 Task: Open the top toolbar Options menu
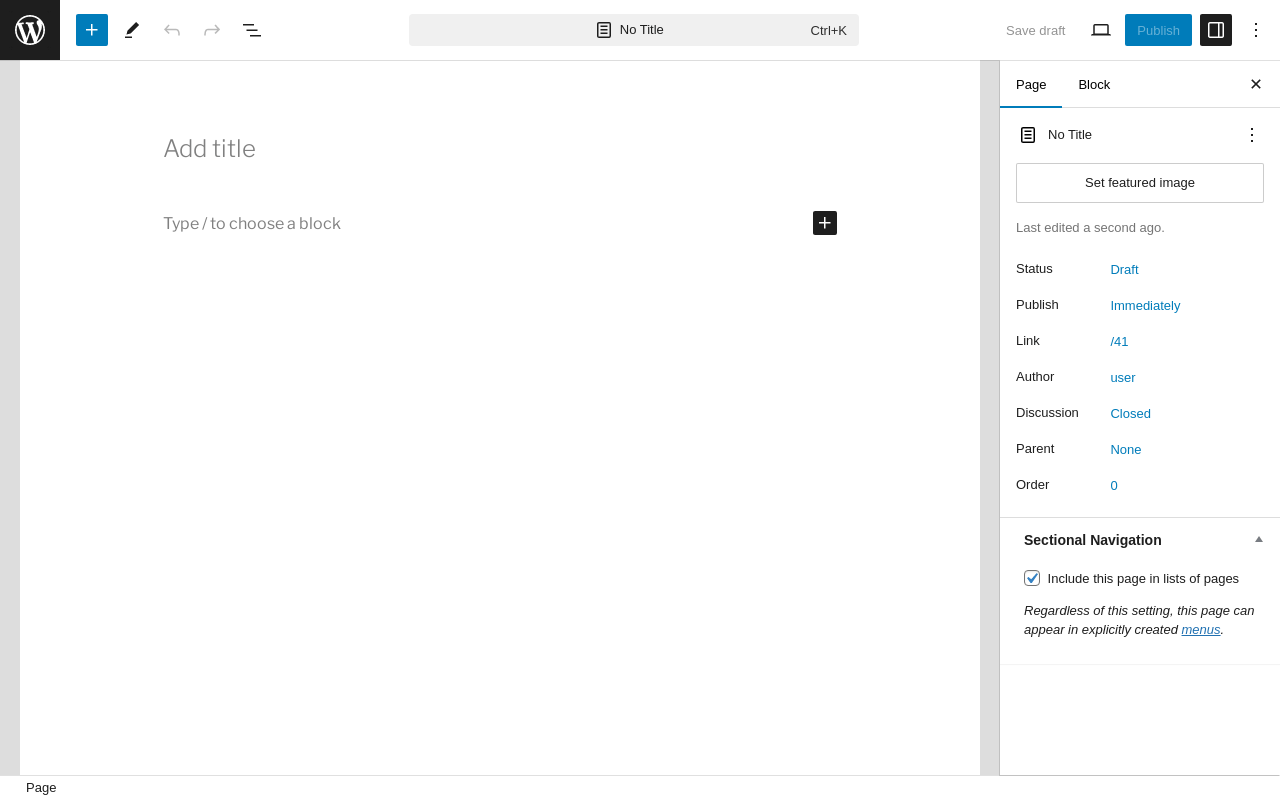point(1256,30)
